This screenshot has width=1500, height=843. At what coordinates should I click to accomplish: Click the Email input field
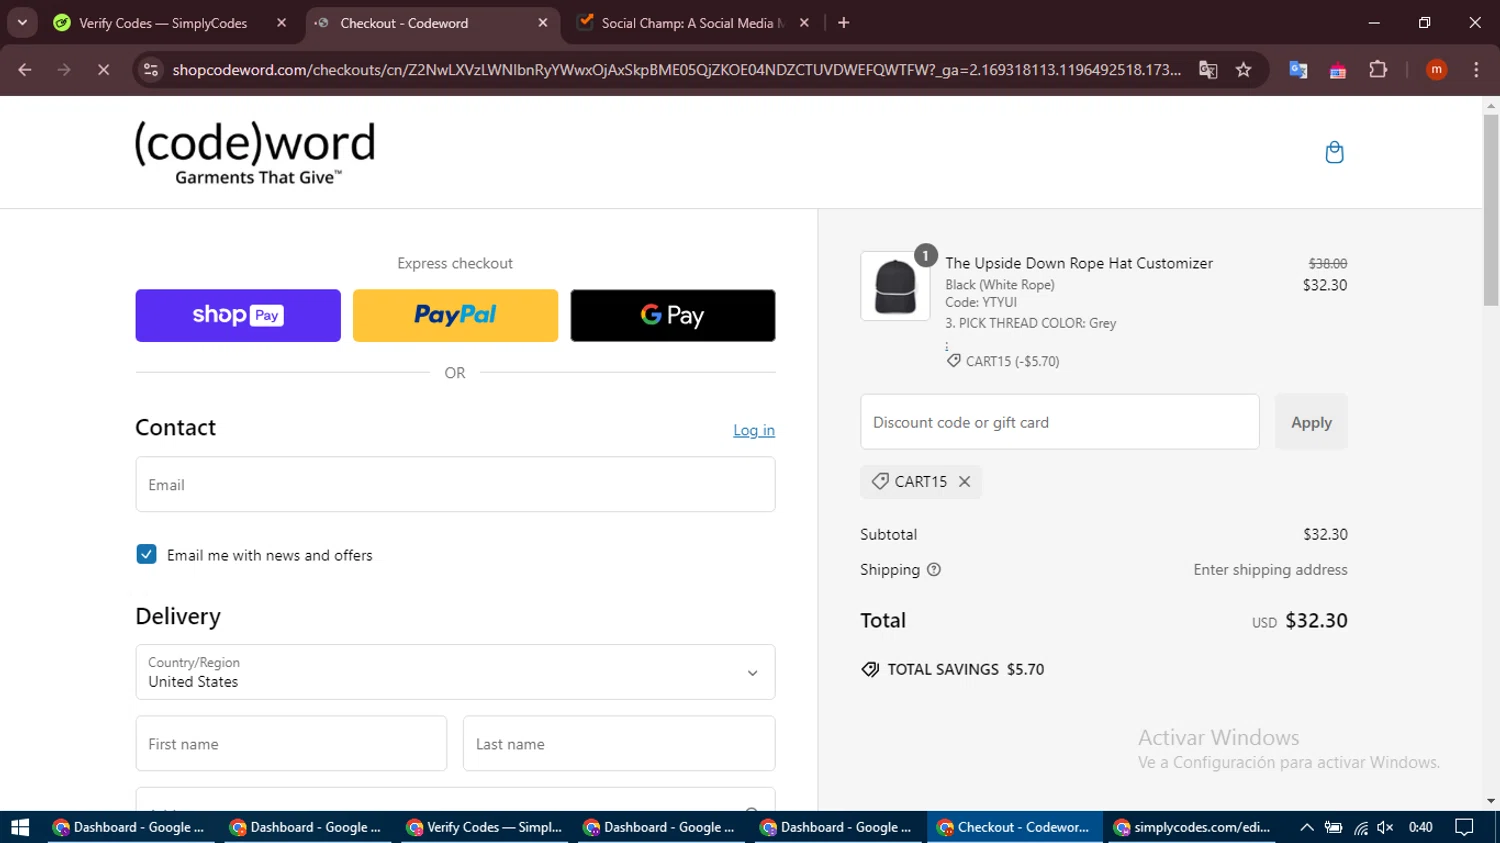(x=455, y=485)
